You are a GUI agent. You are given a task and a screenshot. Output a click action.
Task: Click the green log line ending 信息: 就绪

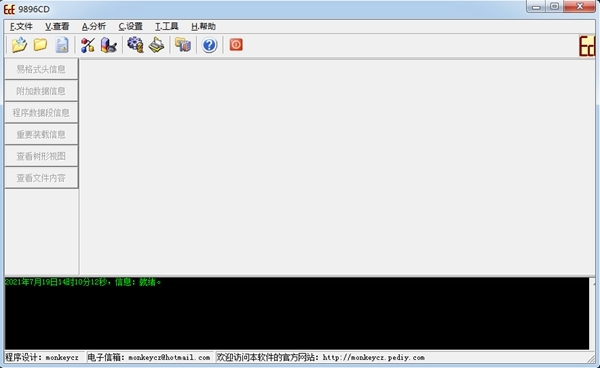tap(83, 282)
